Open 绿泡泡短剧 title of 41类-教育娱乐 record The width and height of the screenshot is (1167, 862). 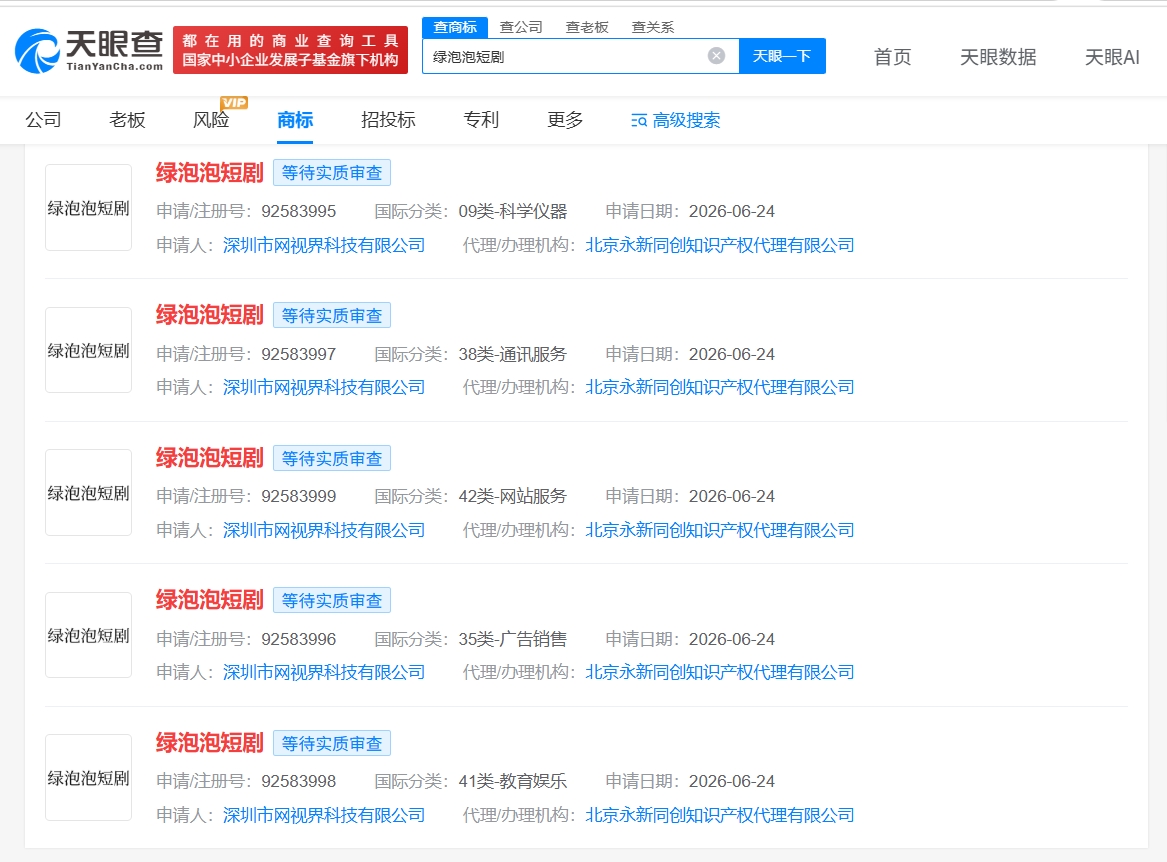point(210,743)
